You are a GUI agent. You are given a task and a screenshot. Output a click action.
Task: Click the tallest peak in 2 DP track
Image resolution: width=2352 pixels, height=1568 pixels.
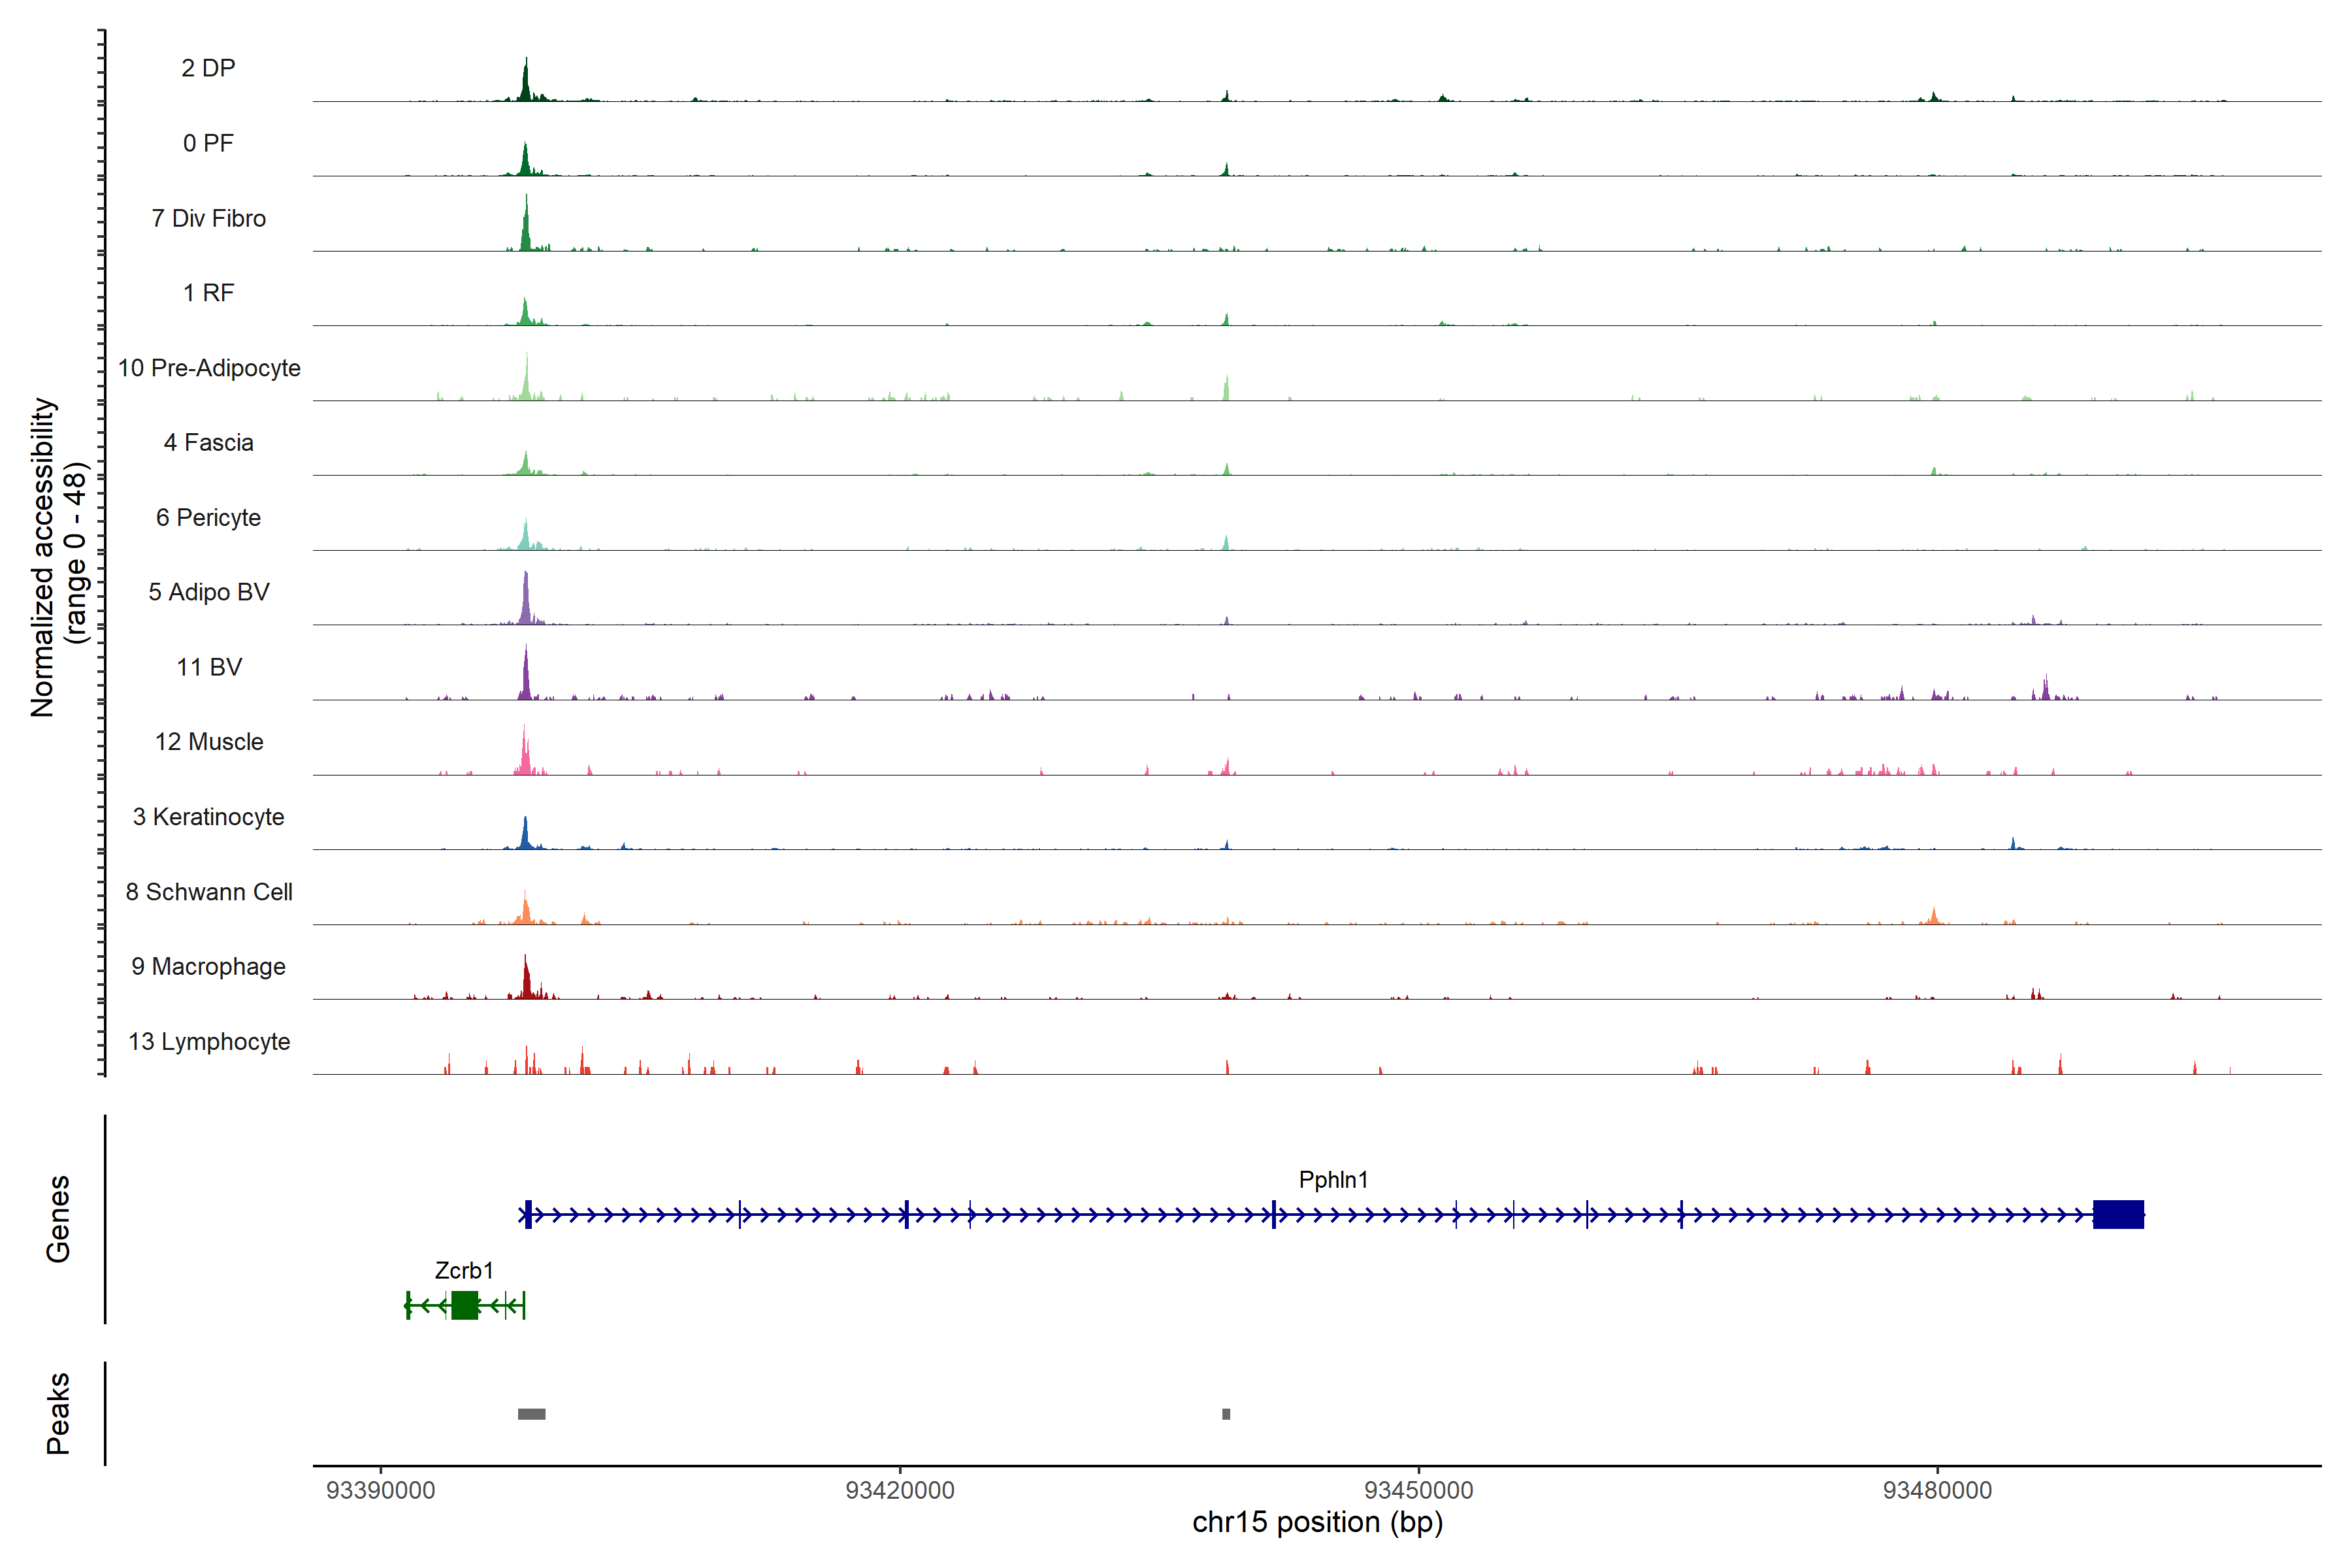pyautogui.click(x=526, y=82)
